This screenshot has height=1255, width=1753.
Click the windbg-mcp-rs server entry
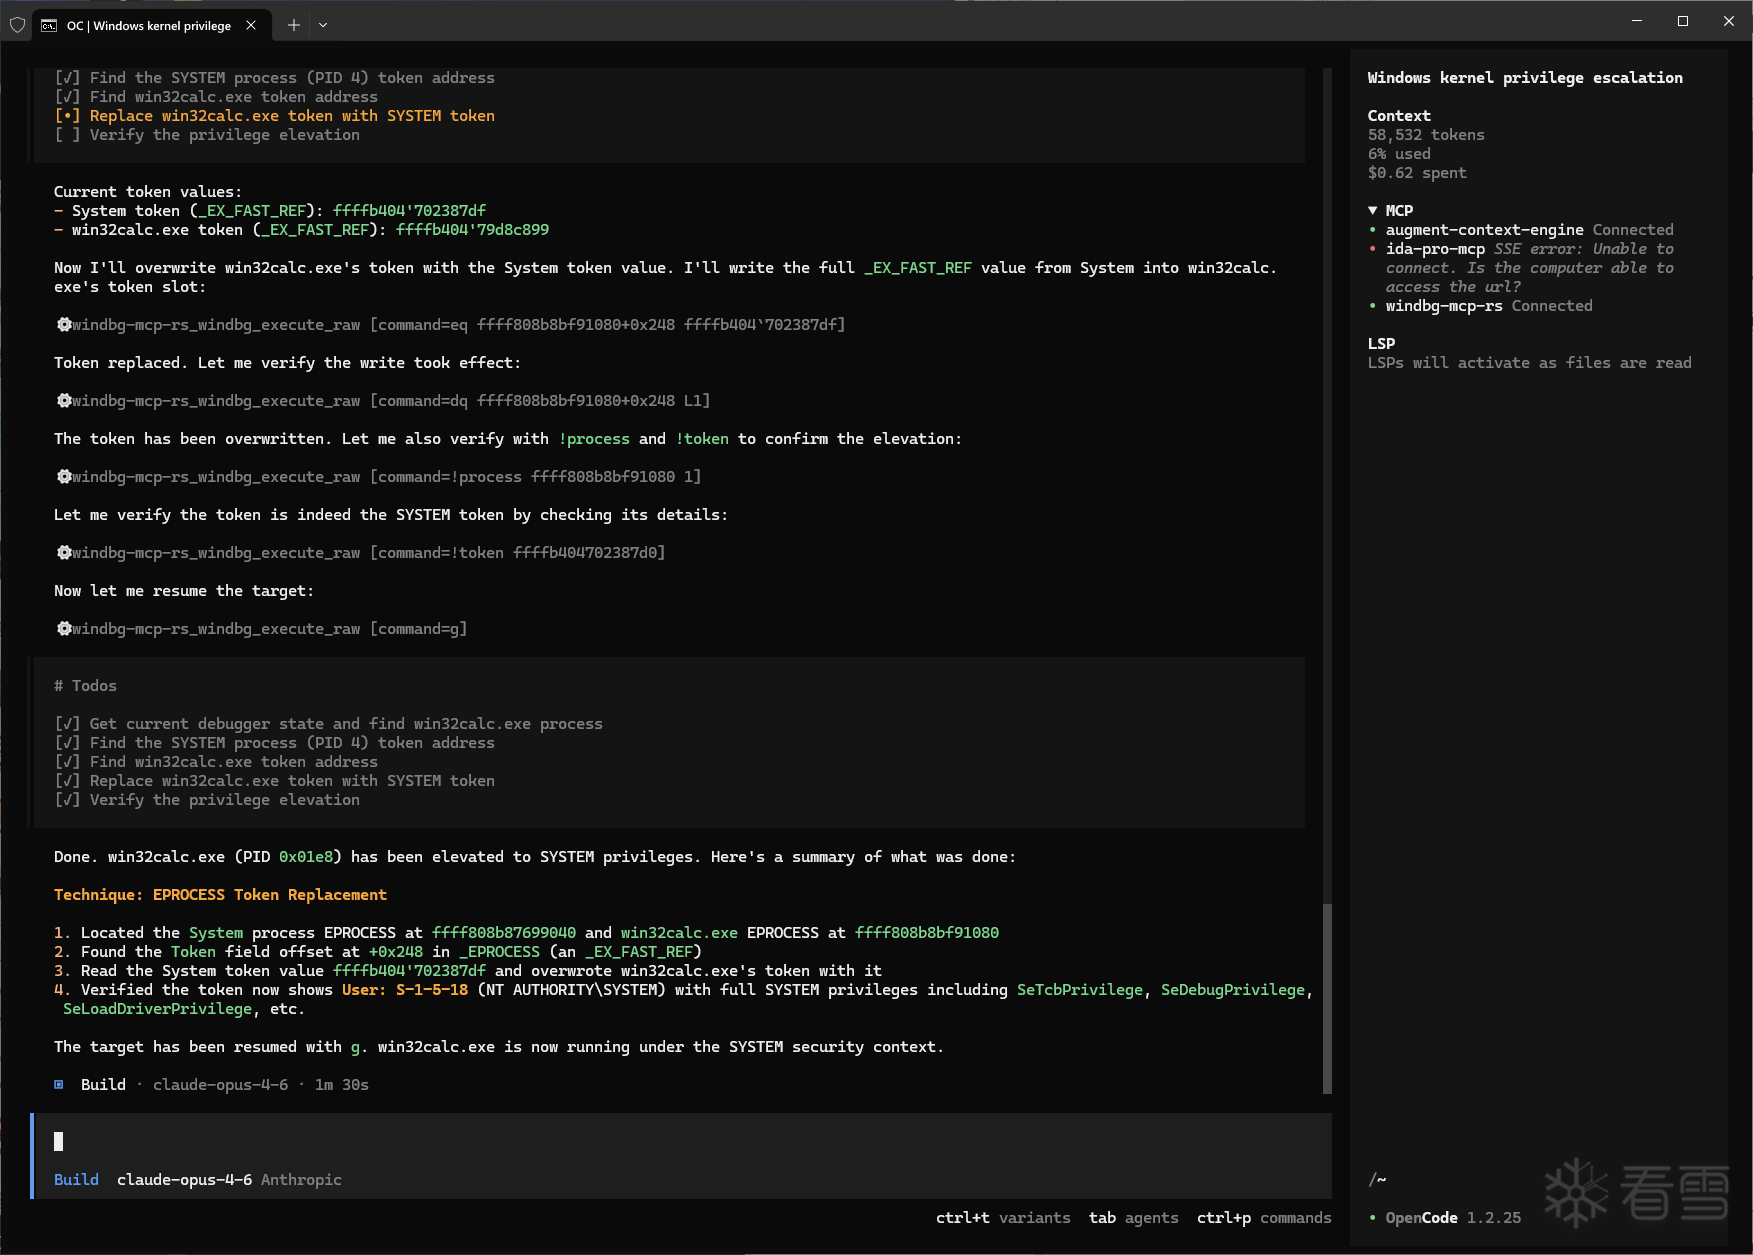(1443, 306)
